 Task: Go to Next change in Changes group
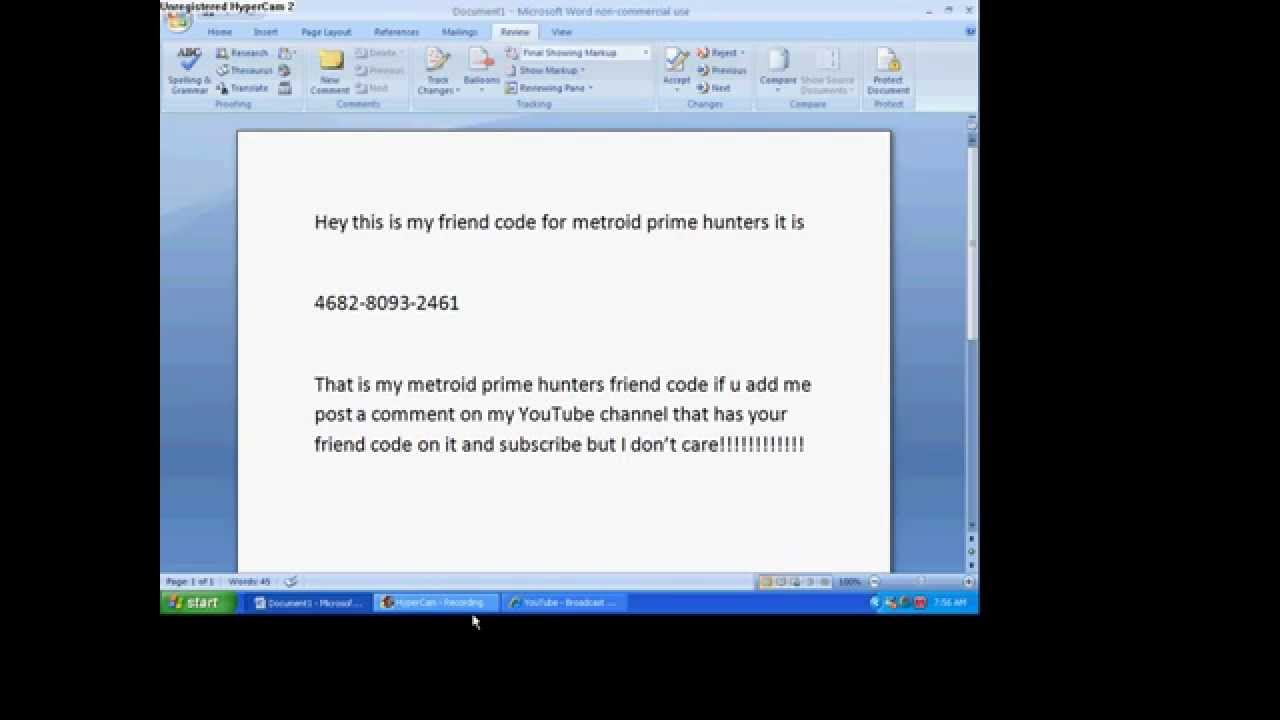point(714,88)
